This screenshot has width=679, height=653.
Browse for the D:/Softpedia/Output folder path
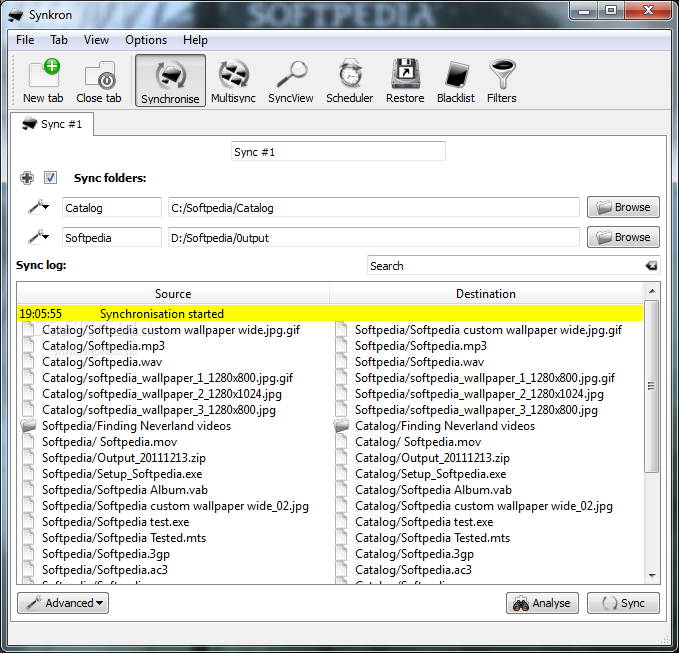(x=623, y=237)
